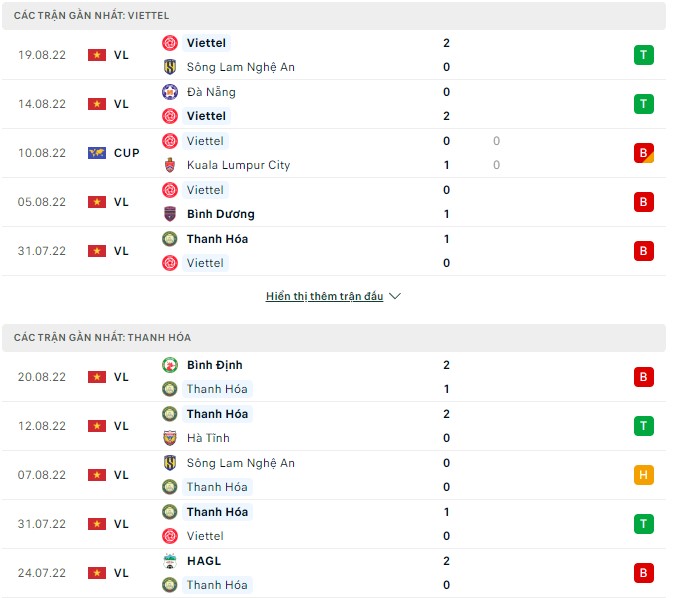This screenshot has height=598, width=673.
Task: Open the Các trận gần nhất: Viettel section header
Action: [92, 16]
